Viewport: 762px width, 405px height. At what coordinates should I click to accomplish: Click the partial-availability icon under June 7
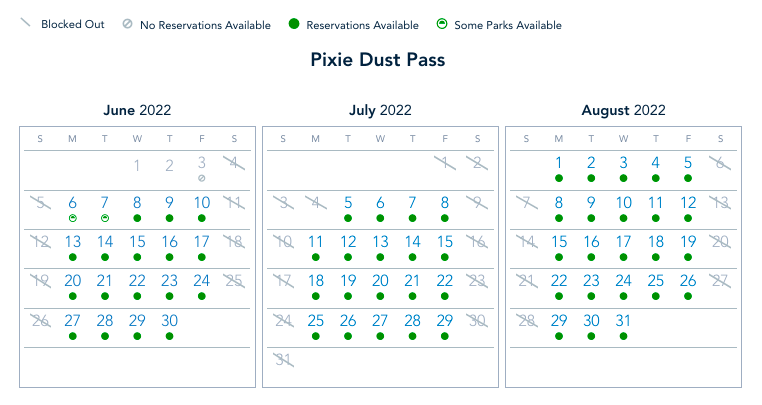(105, 217)
